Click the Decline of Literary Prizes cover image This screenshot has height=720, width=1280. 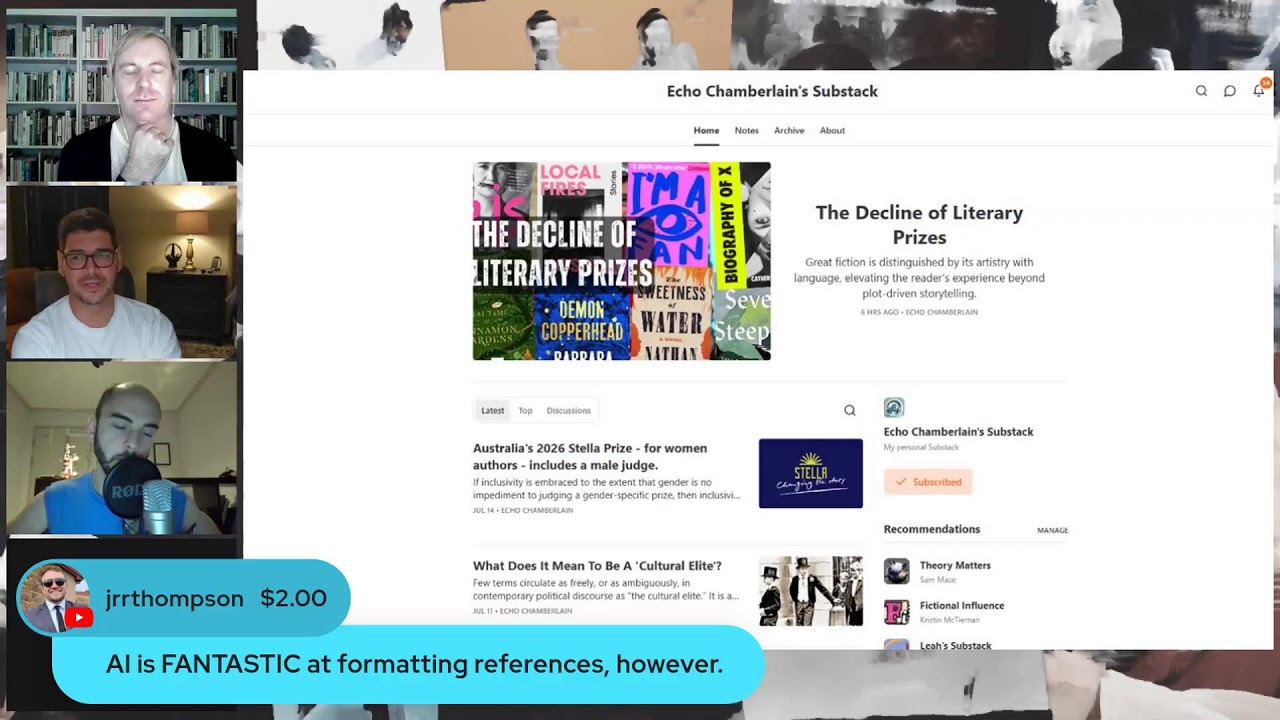pos(622,261)
